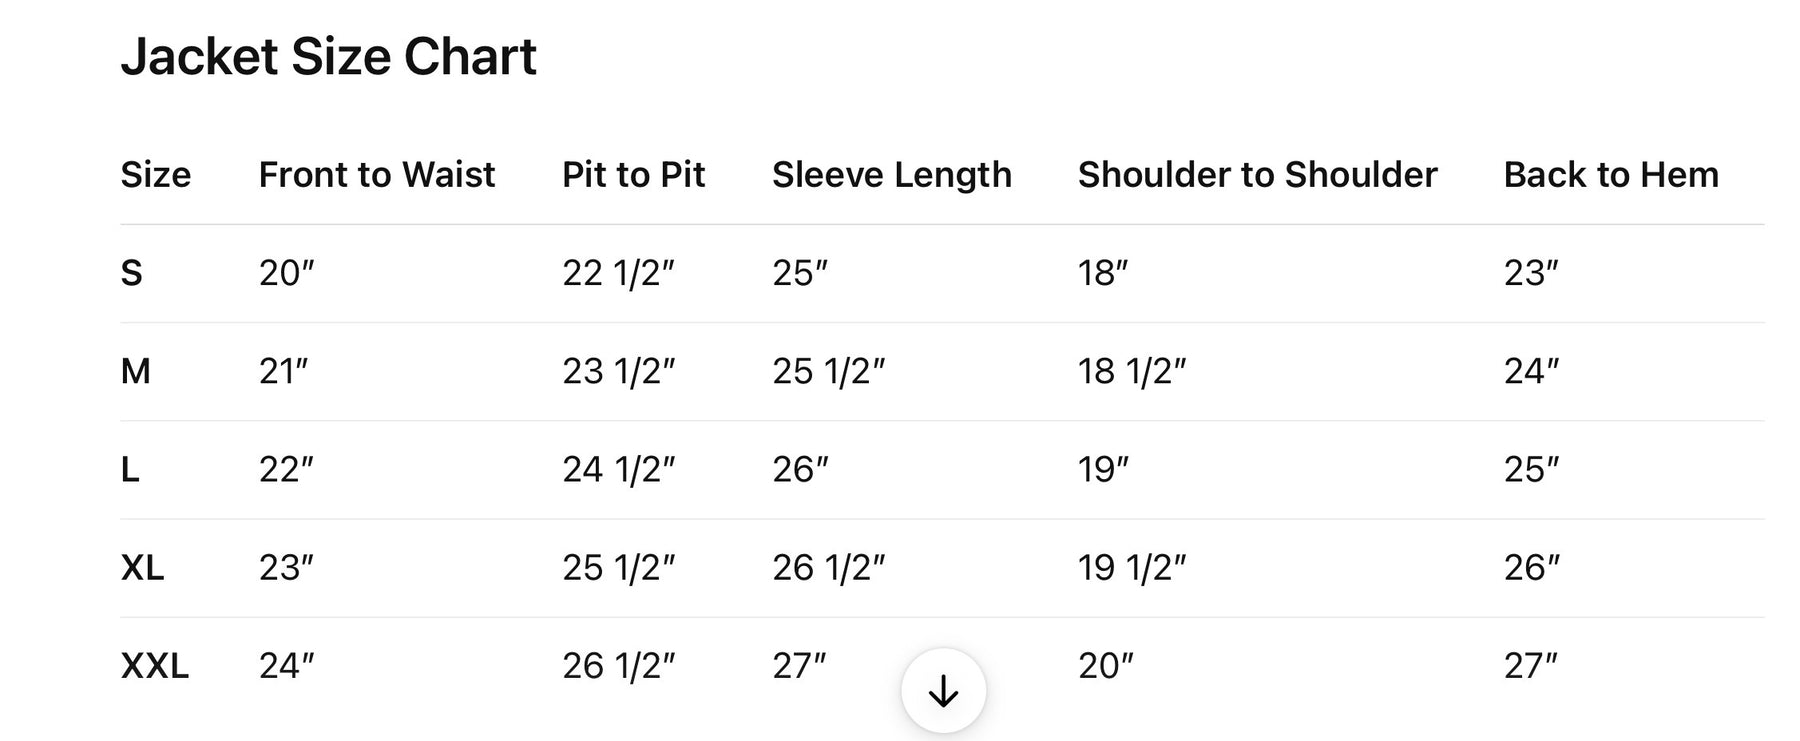Select the 25 1/2″ Sleeve Length value
The height and width of the screenshot is (741, 1800).
pos(828,371)
